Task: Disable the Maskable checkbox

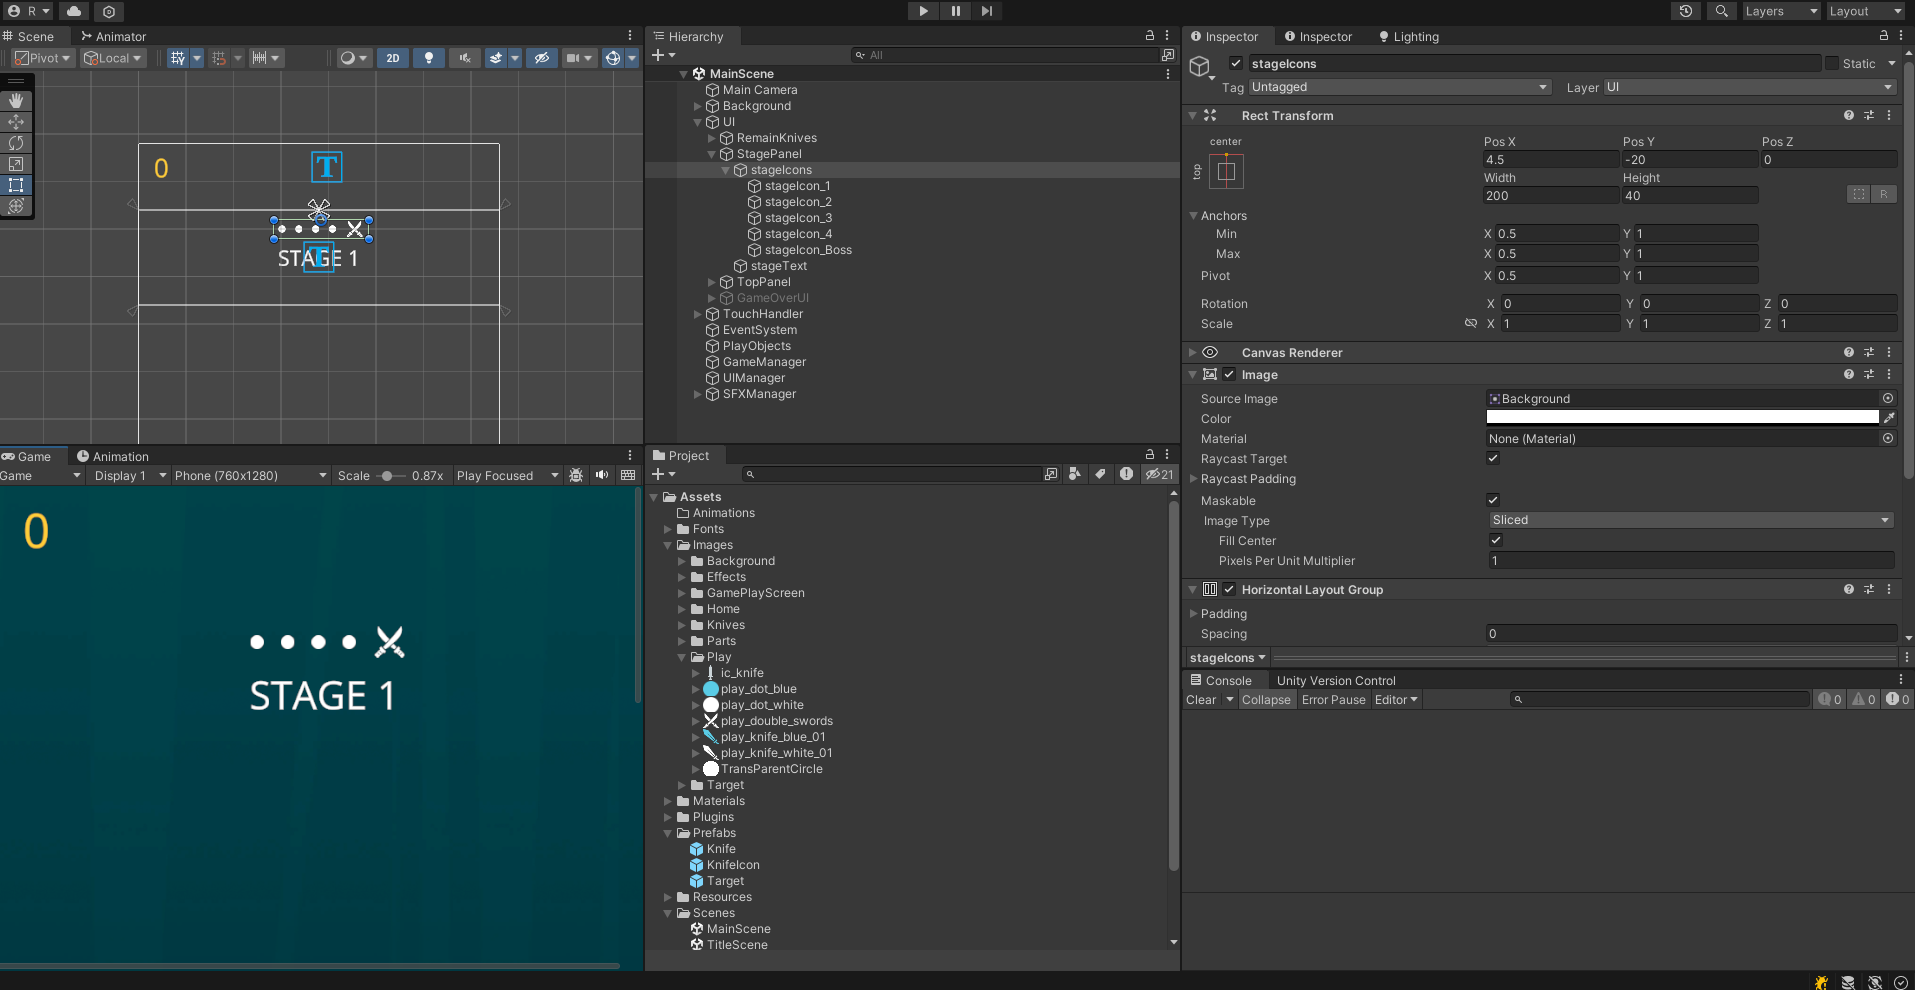Action: pos(1493,500)
